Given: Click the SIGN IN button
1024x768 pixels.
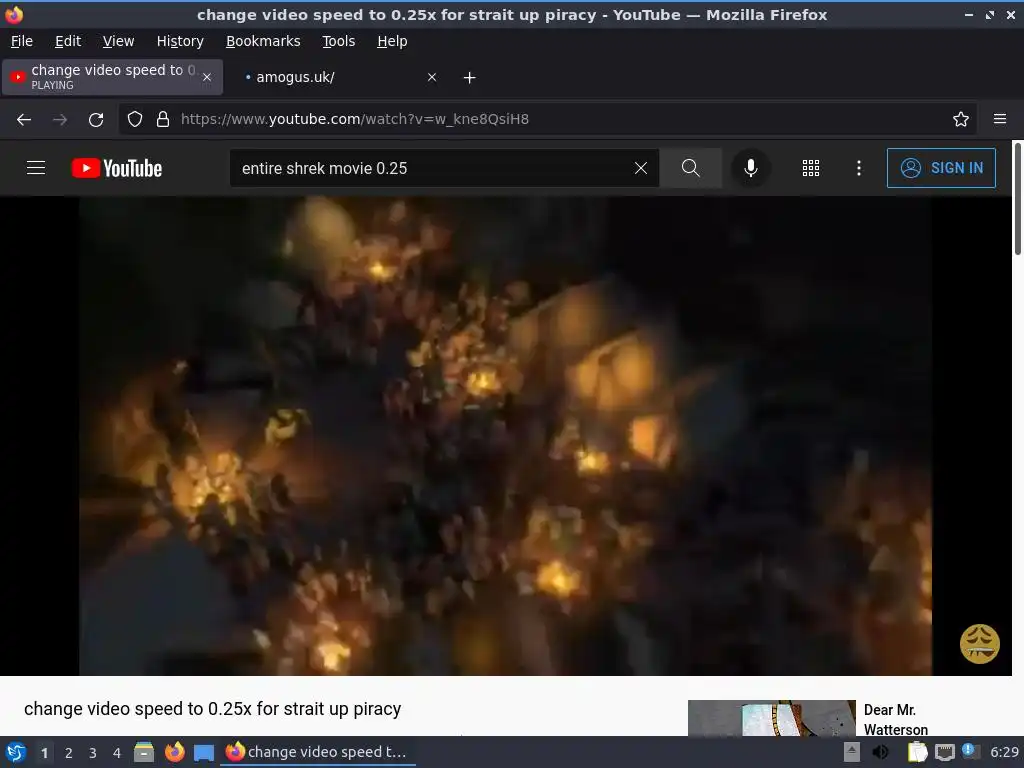Looking at the screenshot, I should coord(941,168).
